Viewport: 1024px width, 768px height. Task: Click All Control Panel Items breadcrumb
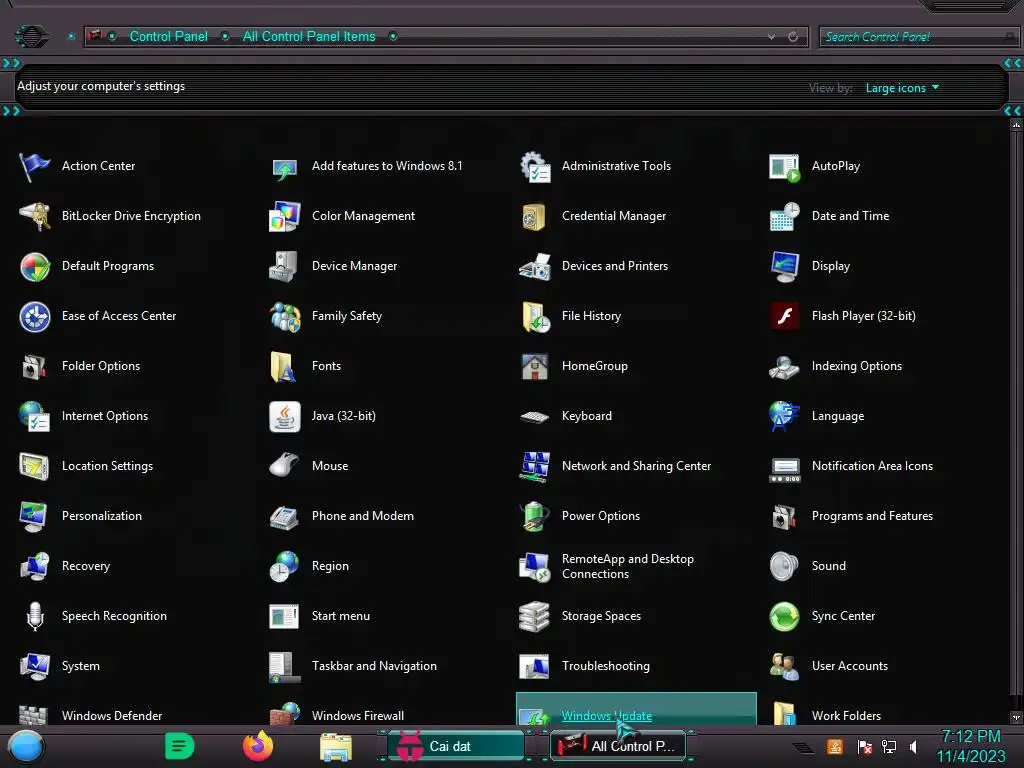click(309, 37)
